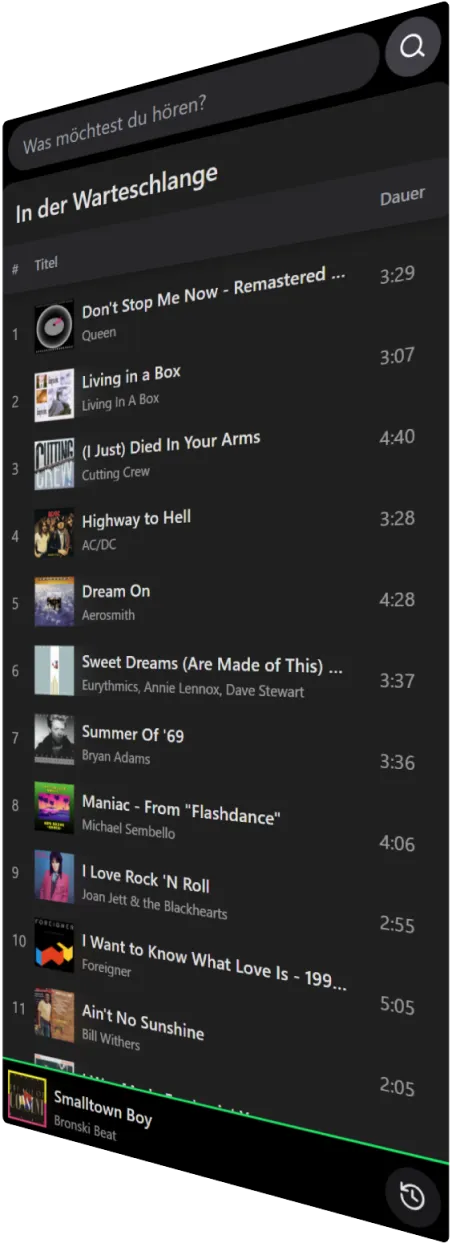Screen dimensions: 452x1243
Task: Open the history clock icon
Action: pyautogui.click(x=412, y=1196)
